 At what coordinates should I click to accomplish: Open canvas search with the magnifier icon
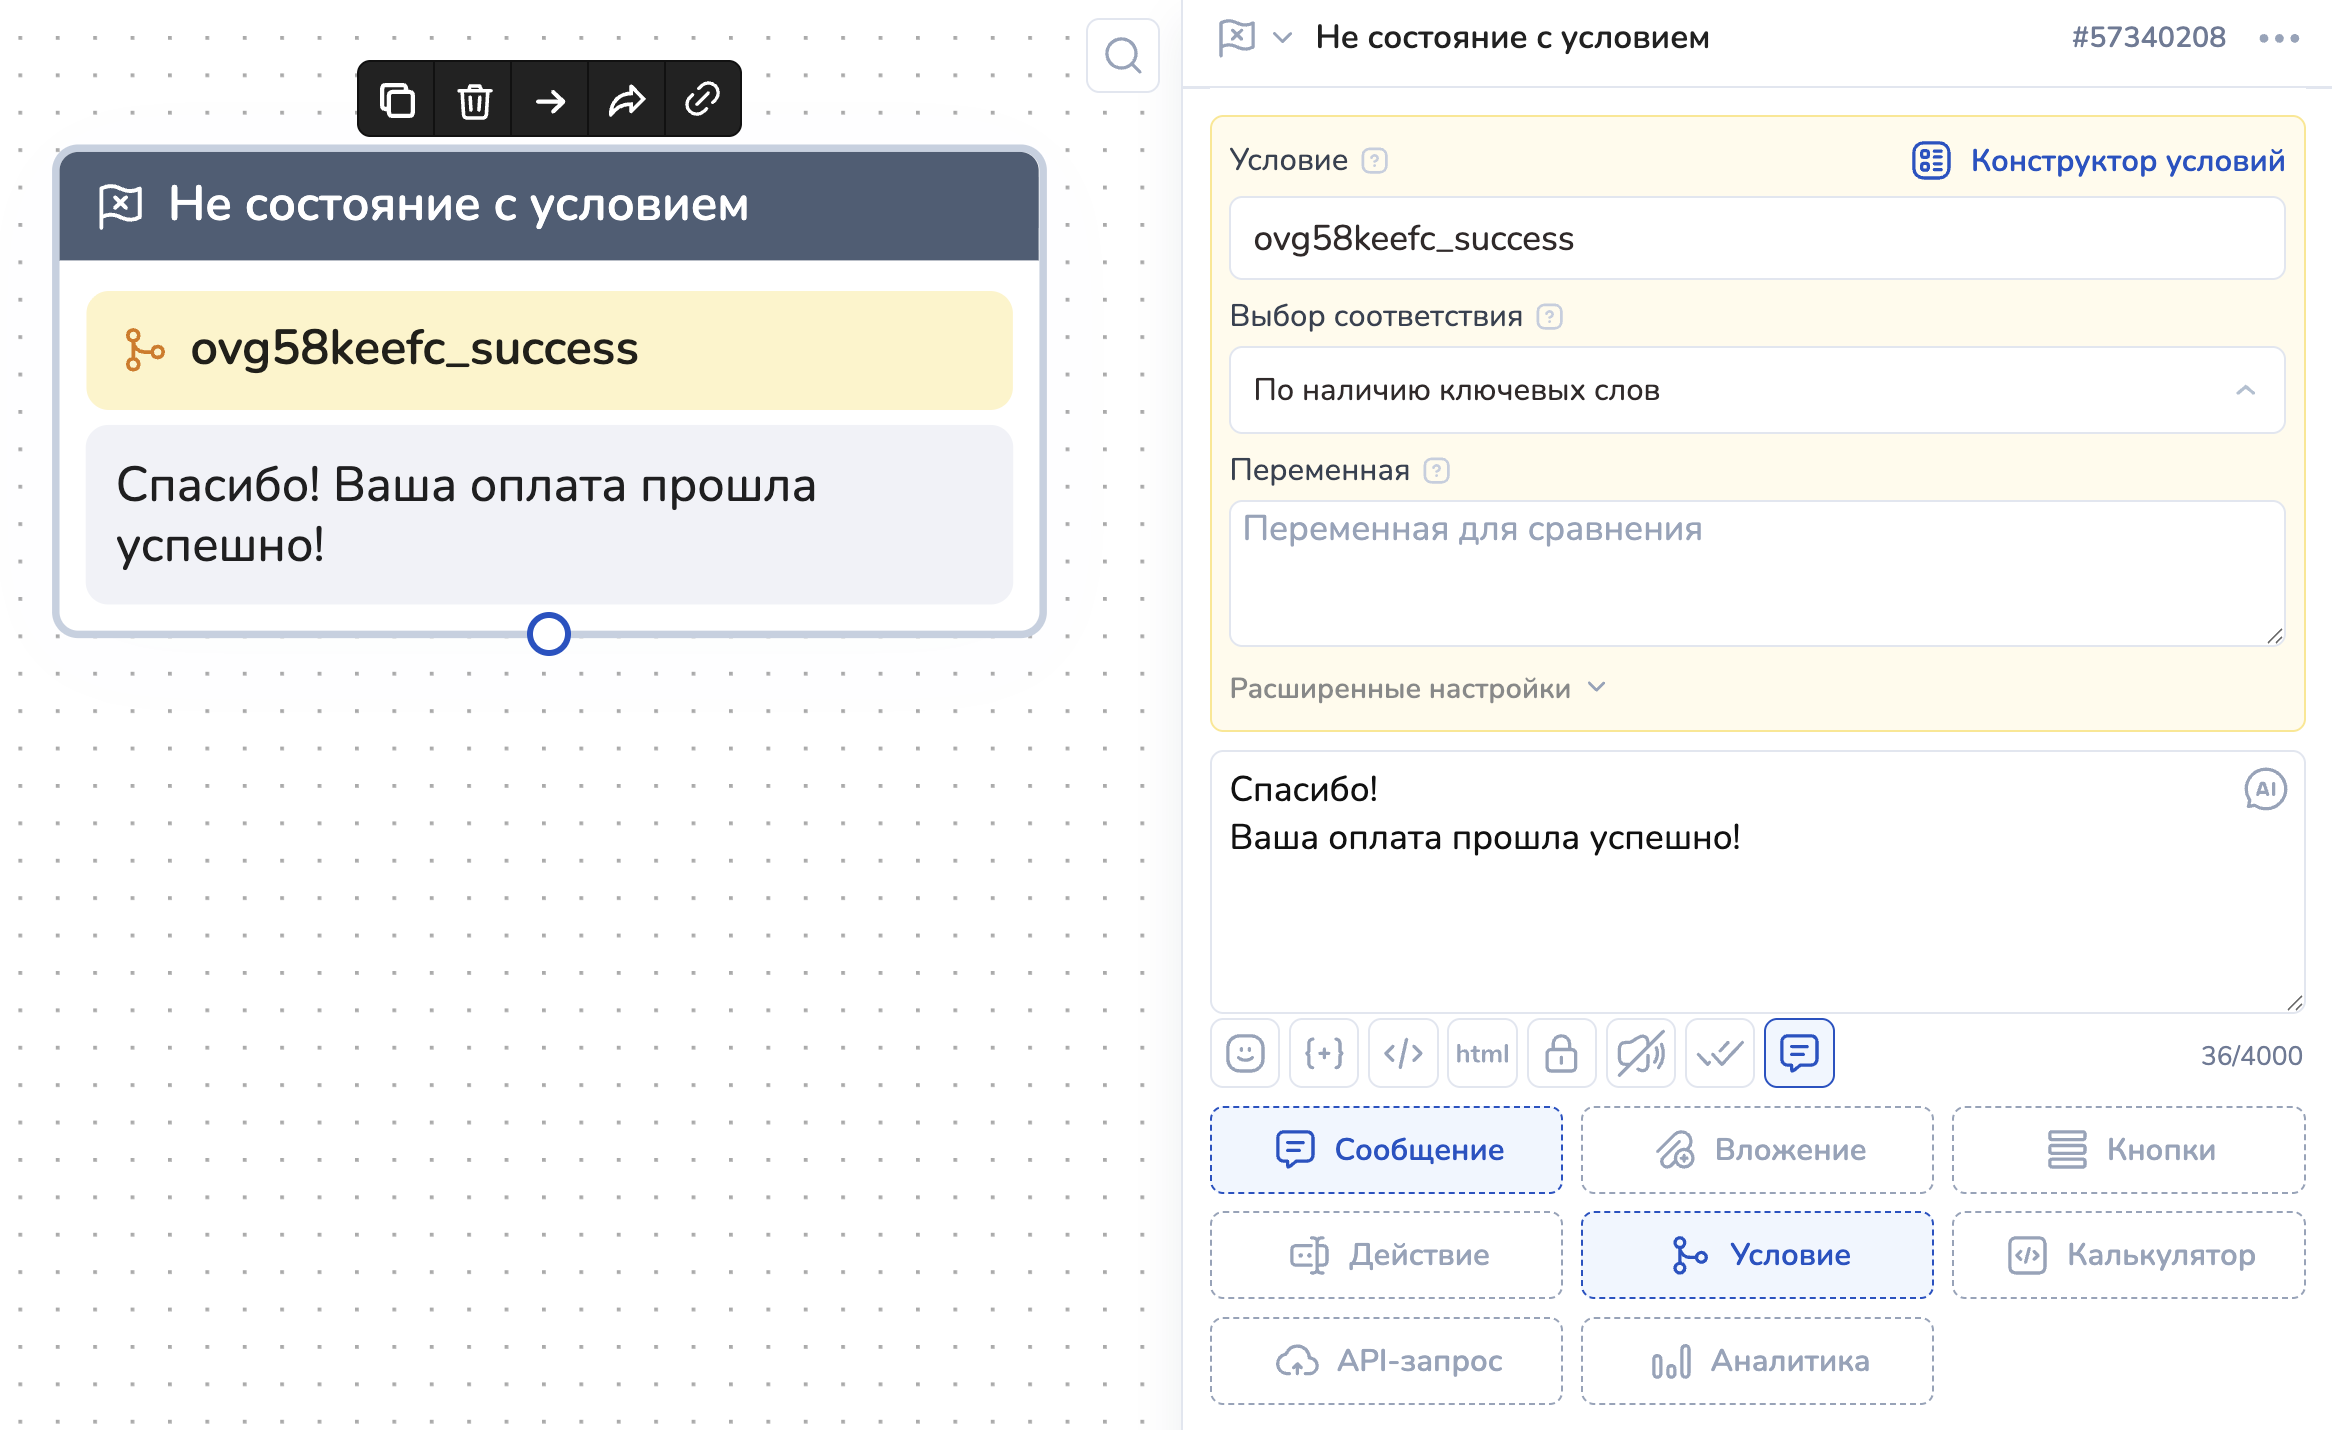click(x=1122, y=56)
